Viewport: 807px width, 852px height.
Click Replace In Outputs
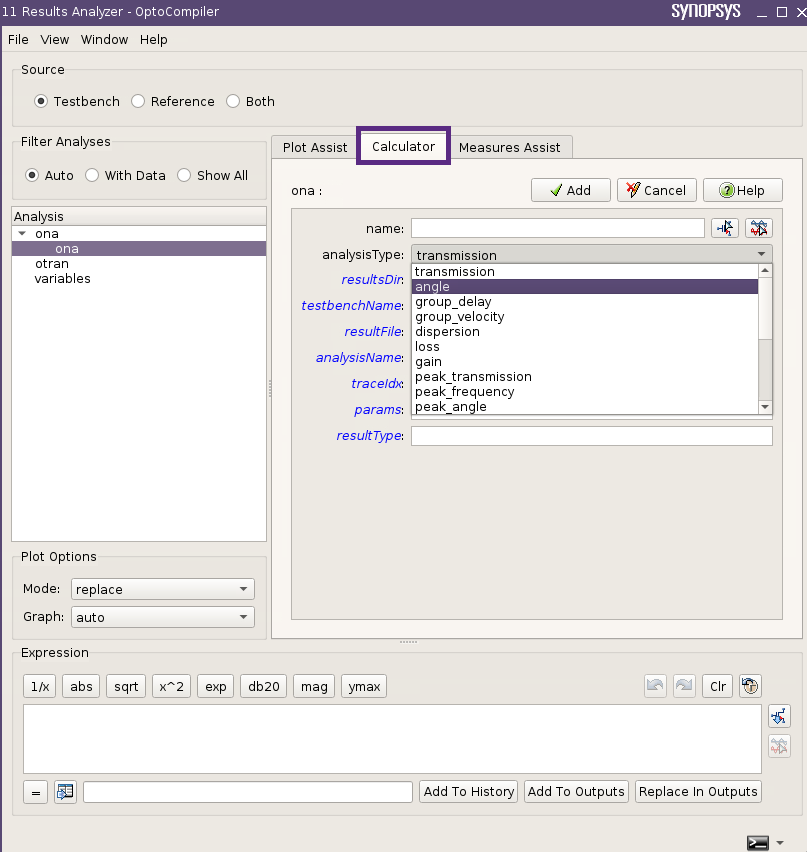click(698, 792)
